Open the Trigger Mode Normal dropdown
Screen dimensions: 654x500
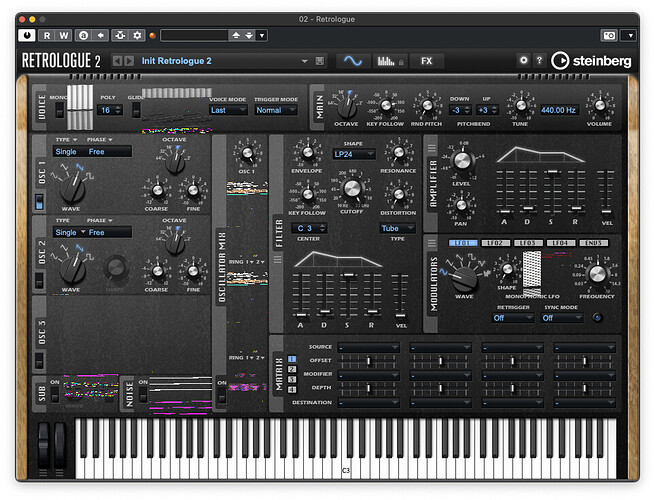pos(275,110)
